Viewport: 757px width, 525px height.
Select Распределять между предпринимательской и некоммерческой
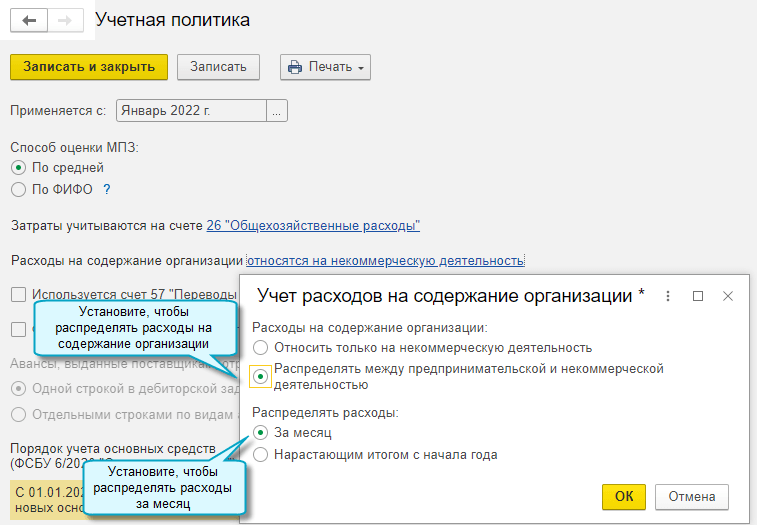click(x=261, y=376)
